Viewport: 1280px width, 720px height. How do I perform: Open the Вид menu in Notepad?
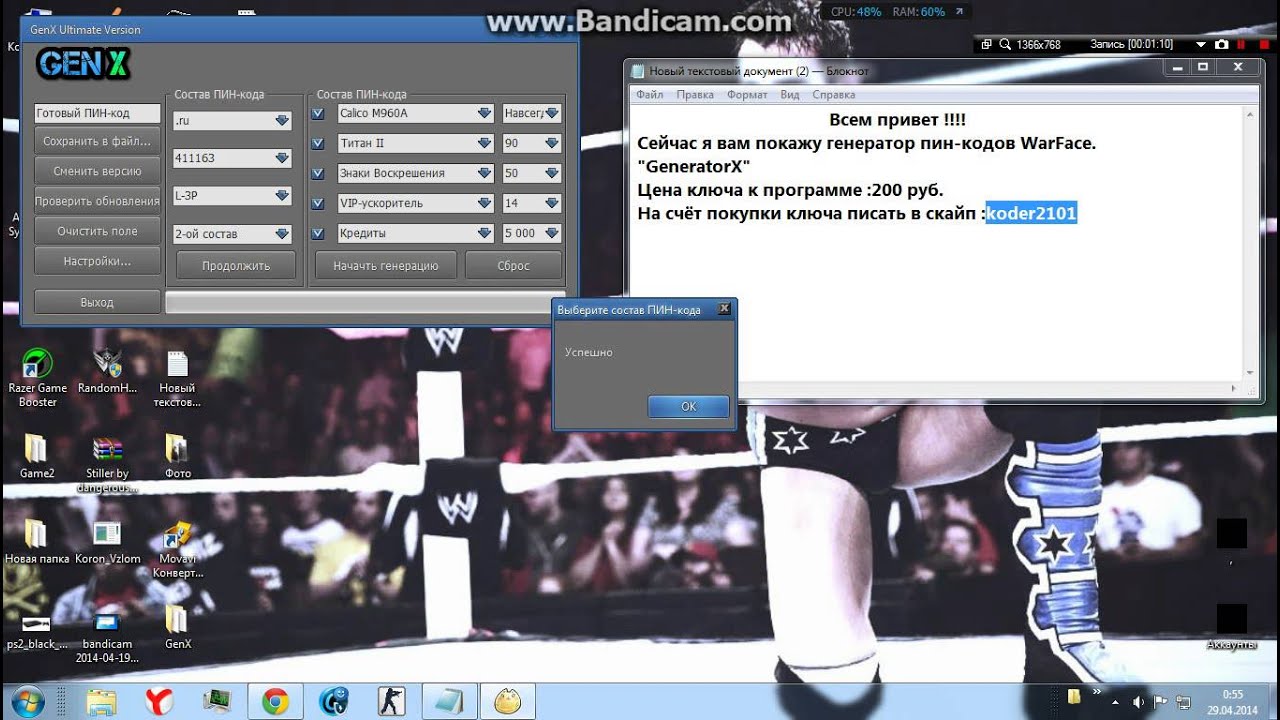[790, 95]
